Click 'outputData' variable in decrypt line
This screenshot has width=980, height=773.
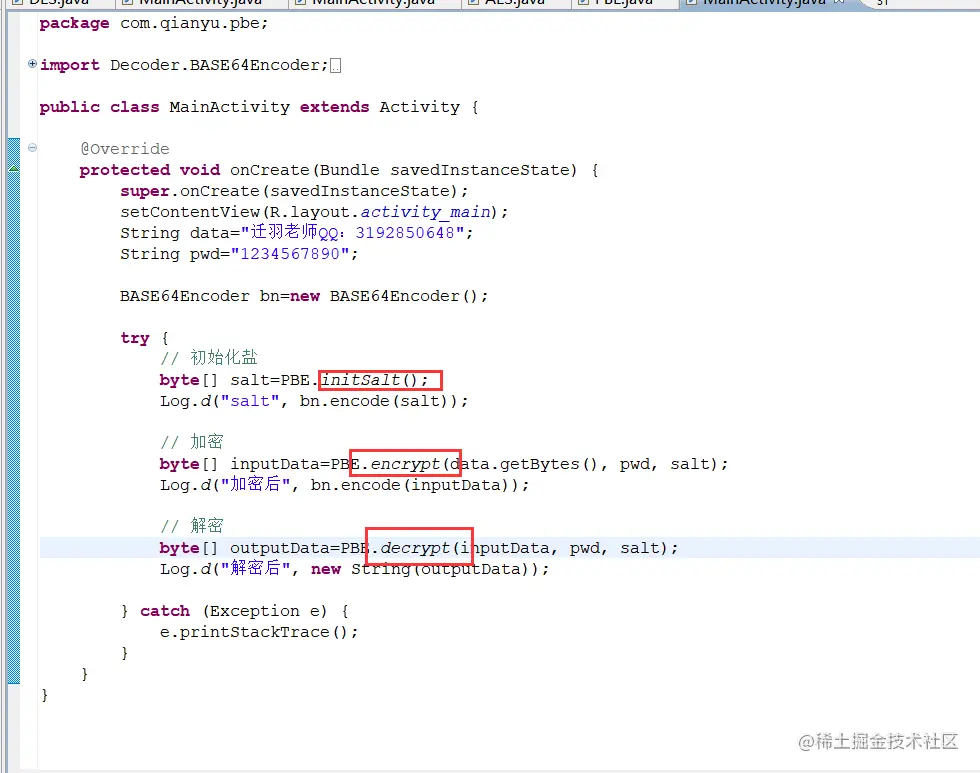point(280,548)
